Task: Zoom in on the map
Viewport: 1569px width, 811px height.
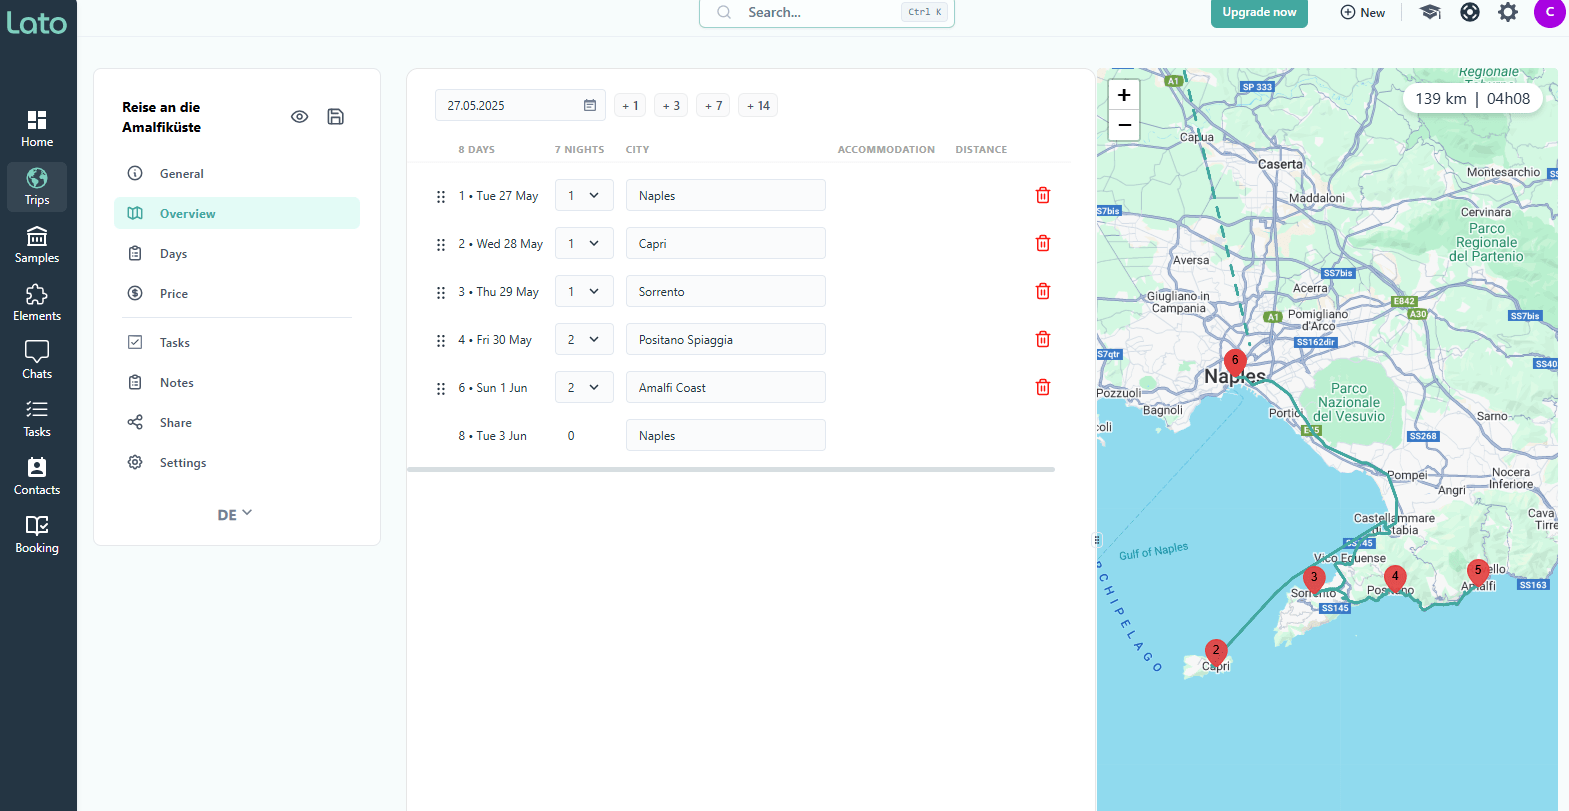Action: pos(1124,95)
